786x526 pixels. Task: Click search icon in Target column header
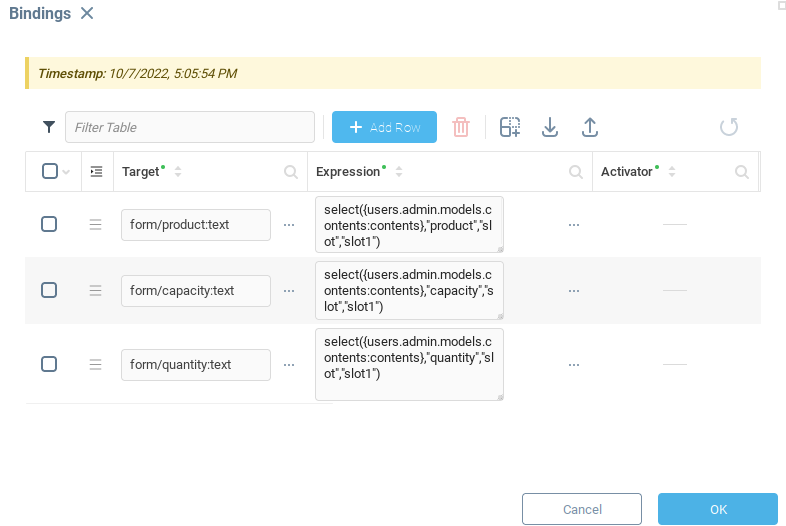pos(291,172)
